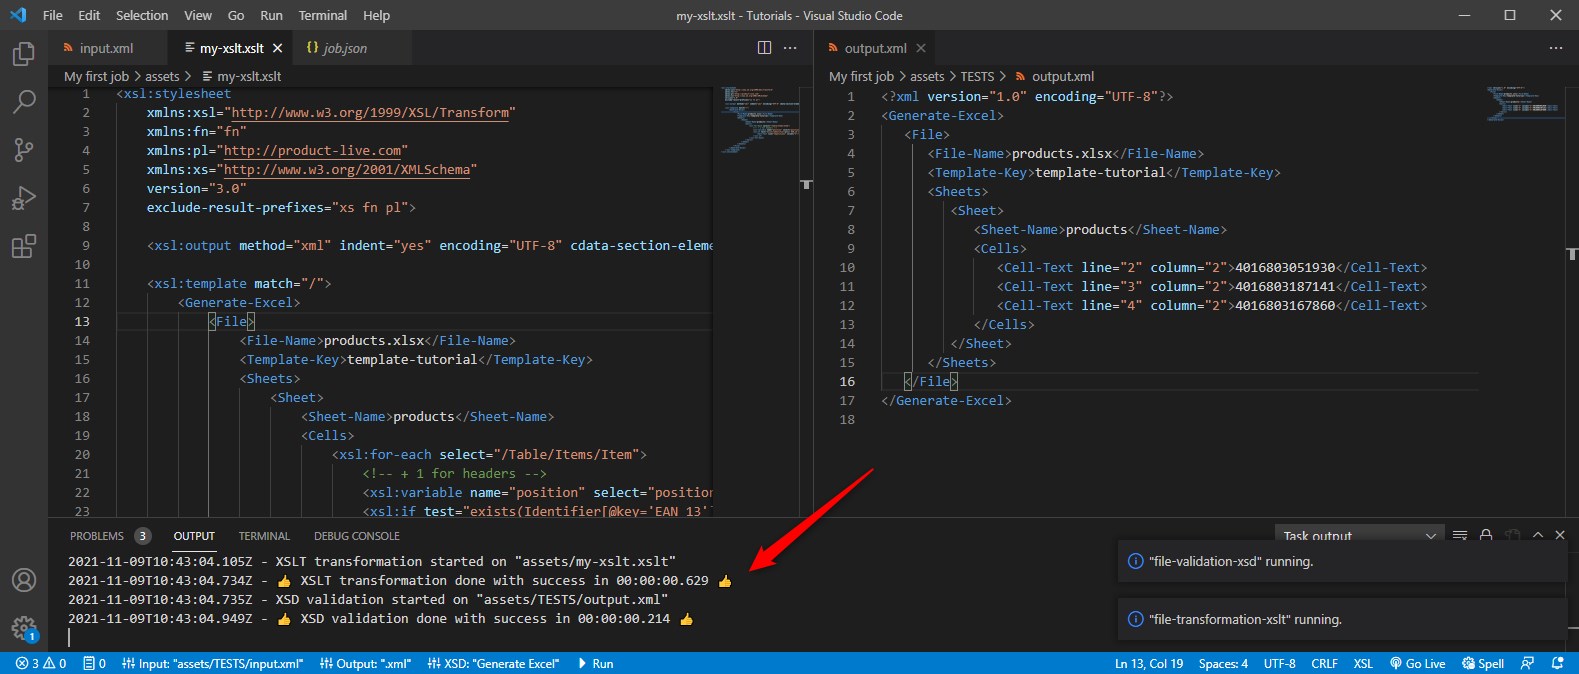Split the left editor with split icon

pos(764,48)
